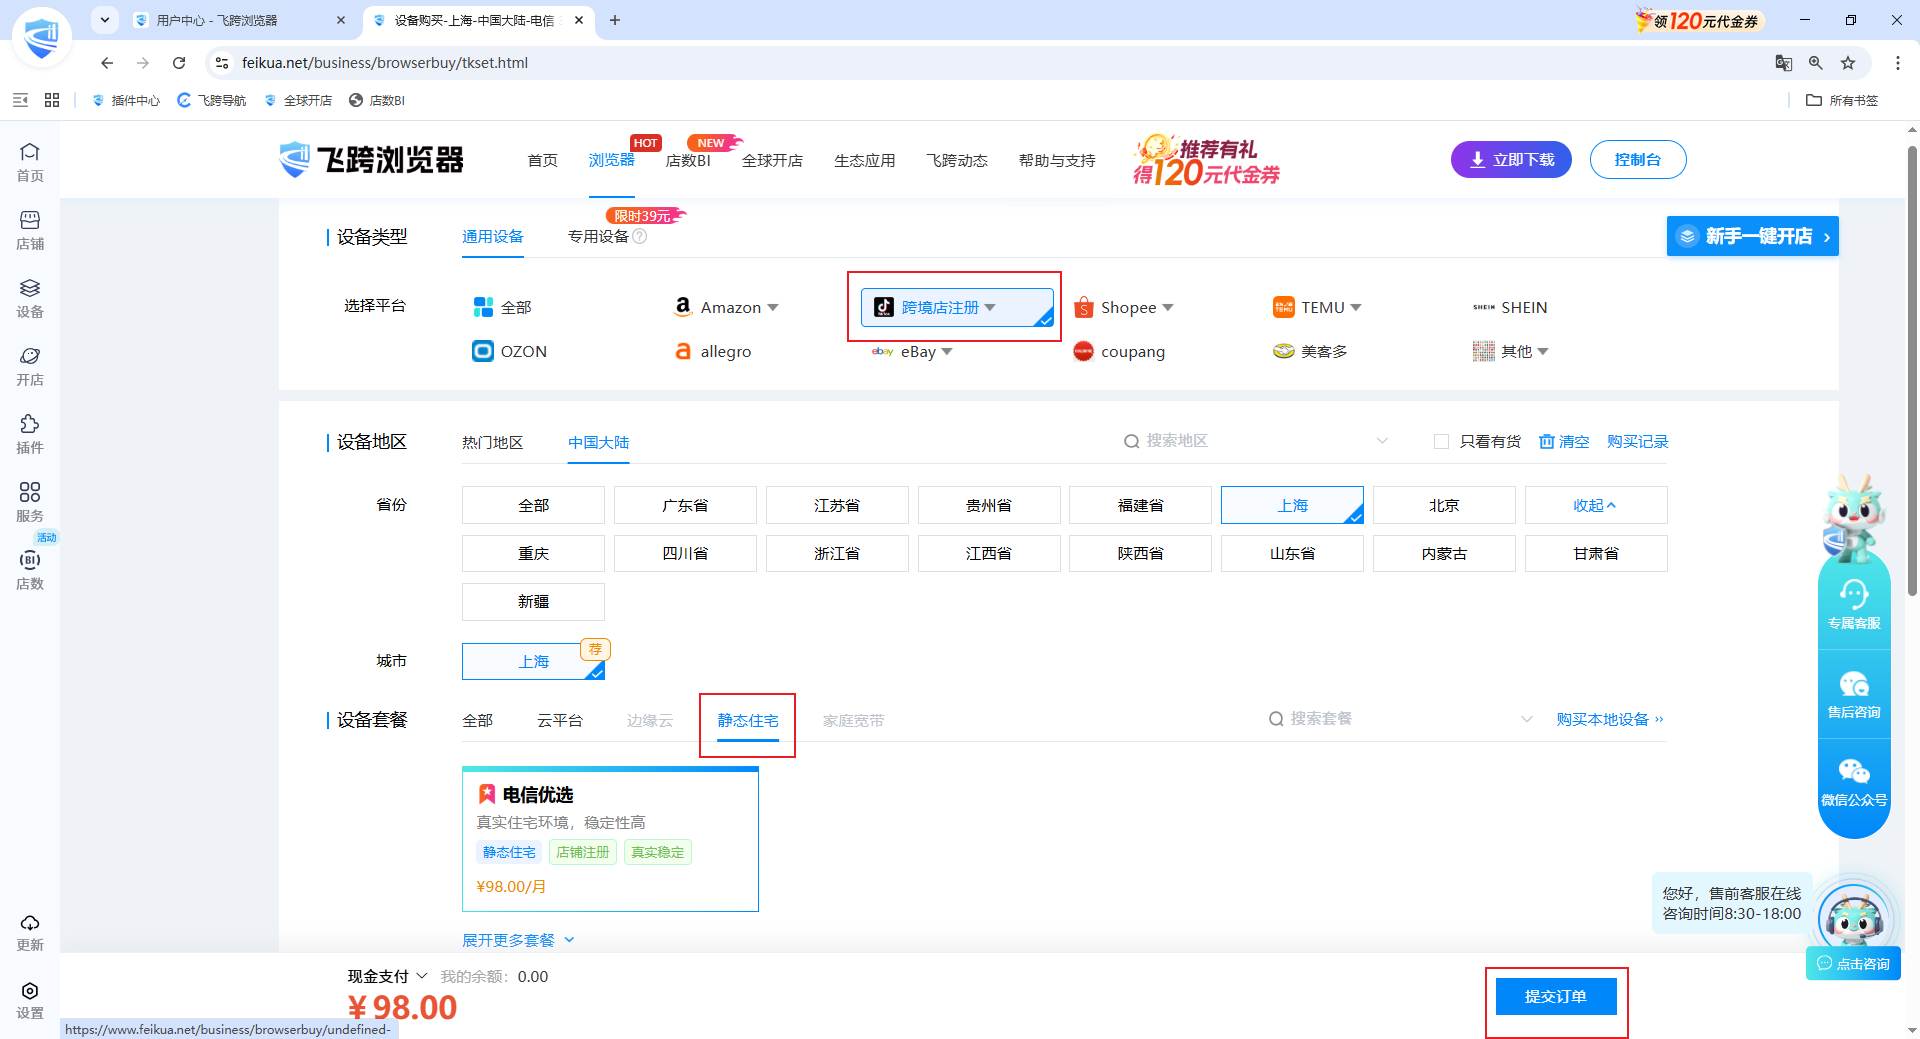Expand 展开更多套餐 to show more packages
The height and width of the screenshot is (1039, 1920).
click(x=518, y=940)
